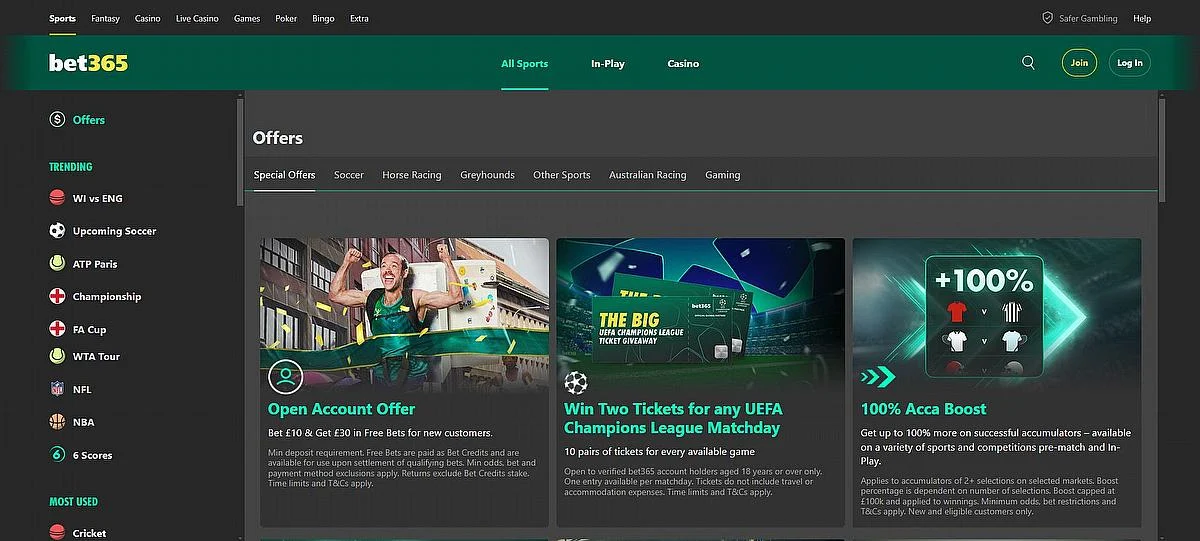This screenshot has width=1200, height=541.
Task: Click the Log In button
Action: click(x=1130, y=63)
